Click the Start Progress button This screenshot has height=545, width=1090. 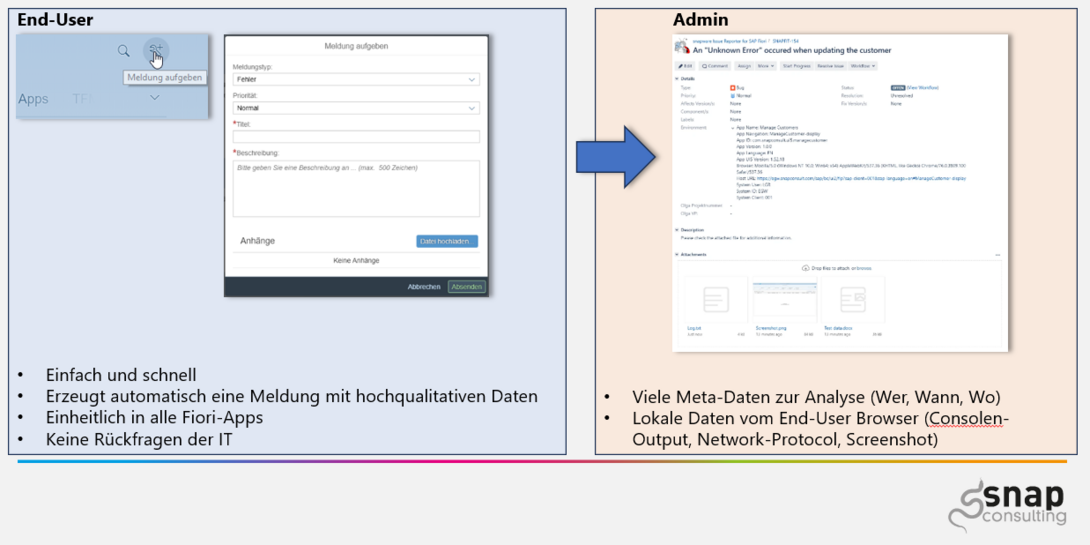[x=796, y=66]
